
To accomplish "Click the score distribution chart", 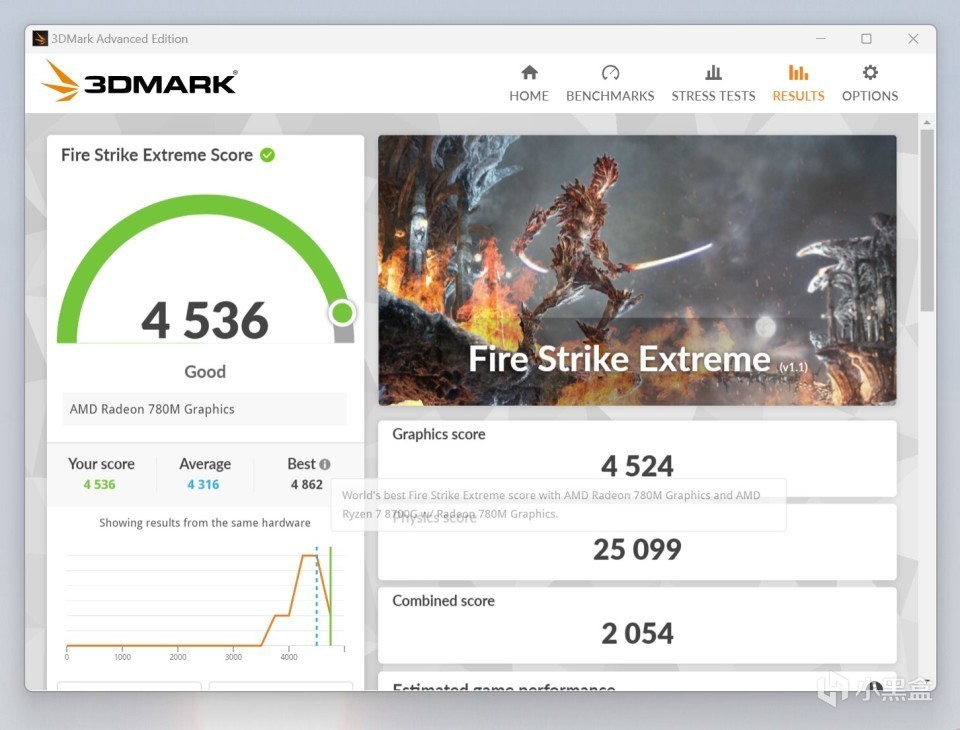I will (x=205, y=602).
